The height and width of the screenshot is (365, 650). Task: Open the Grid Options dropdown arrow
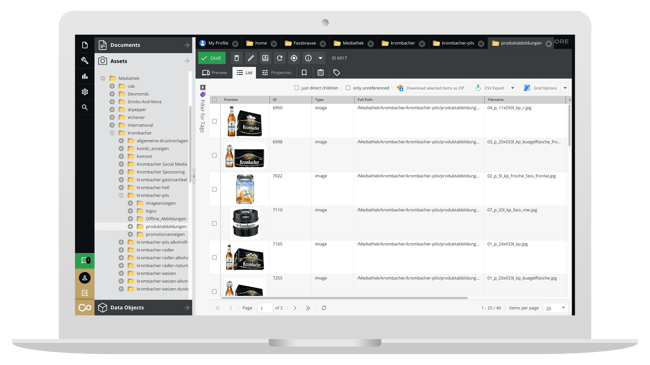tap(565, 88)
